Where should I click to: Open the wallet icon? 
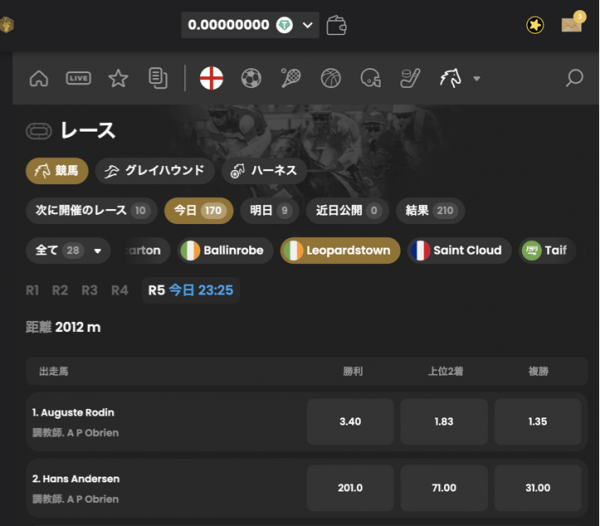tap(336, 25)
